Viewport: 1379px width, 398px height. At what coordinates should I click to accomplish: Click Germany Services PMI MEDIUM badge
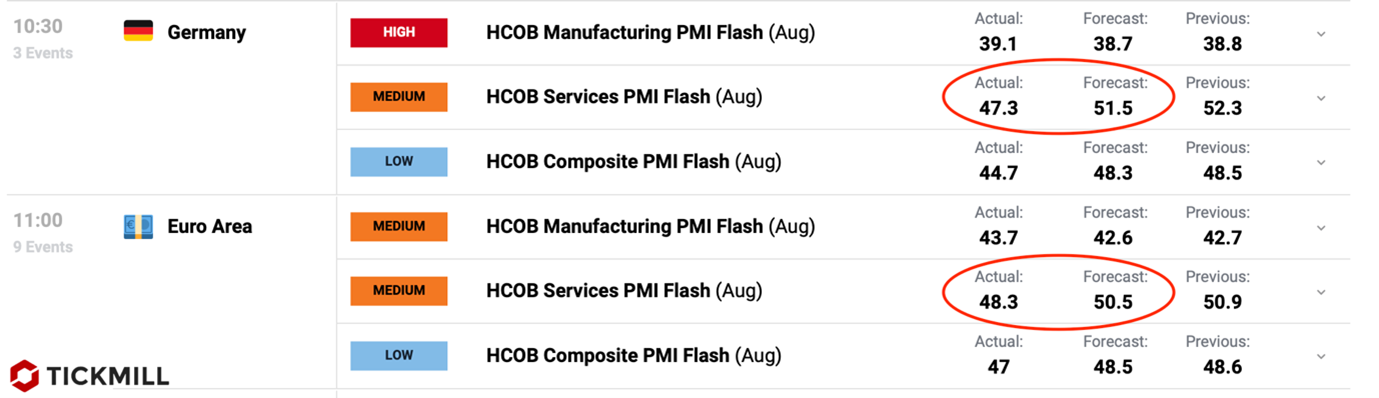(399, 97)
